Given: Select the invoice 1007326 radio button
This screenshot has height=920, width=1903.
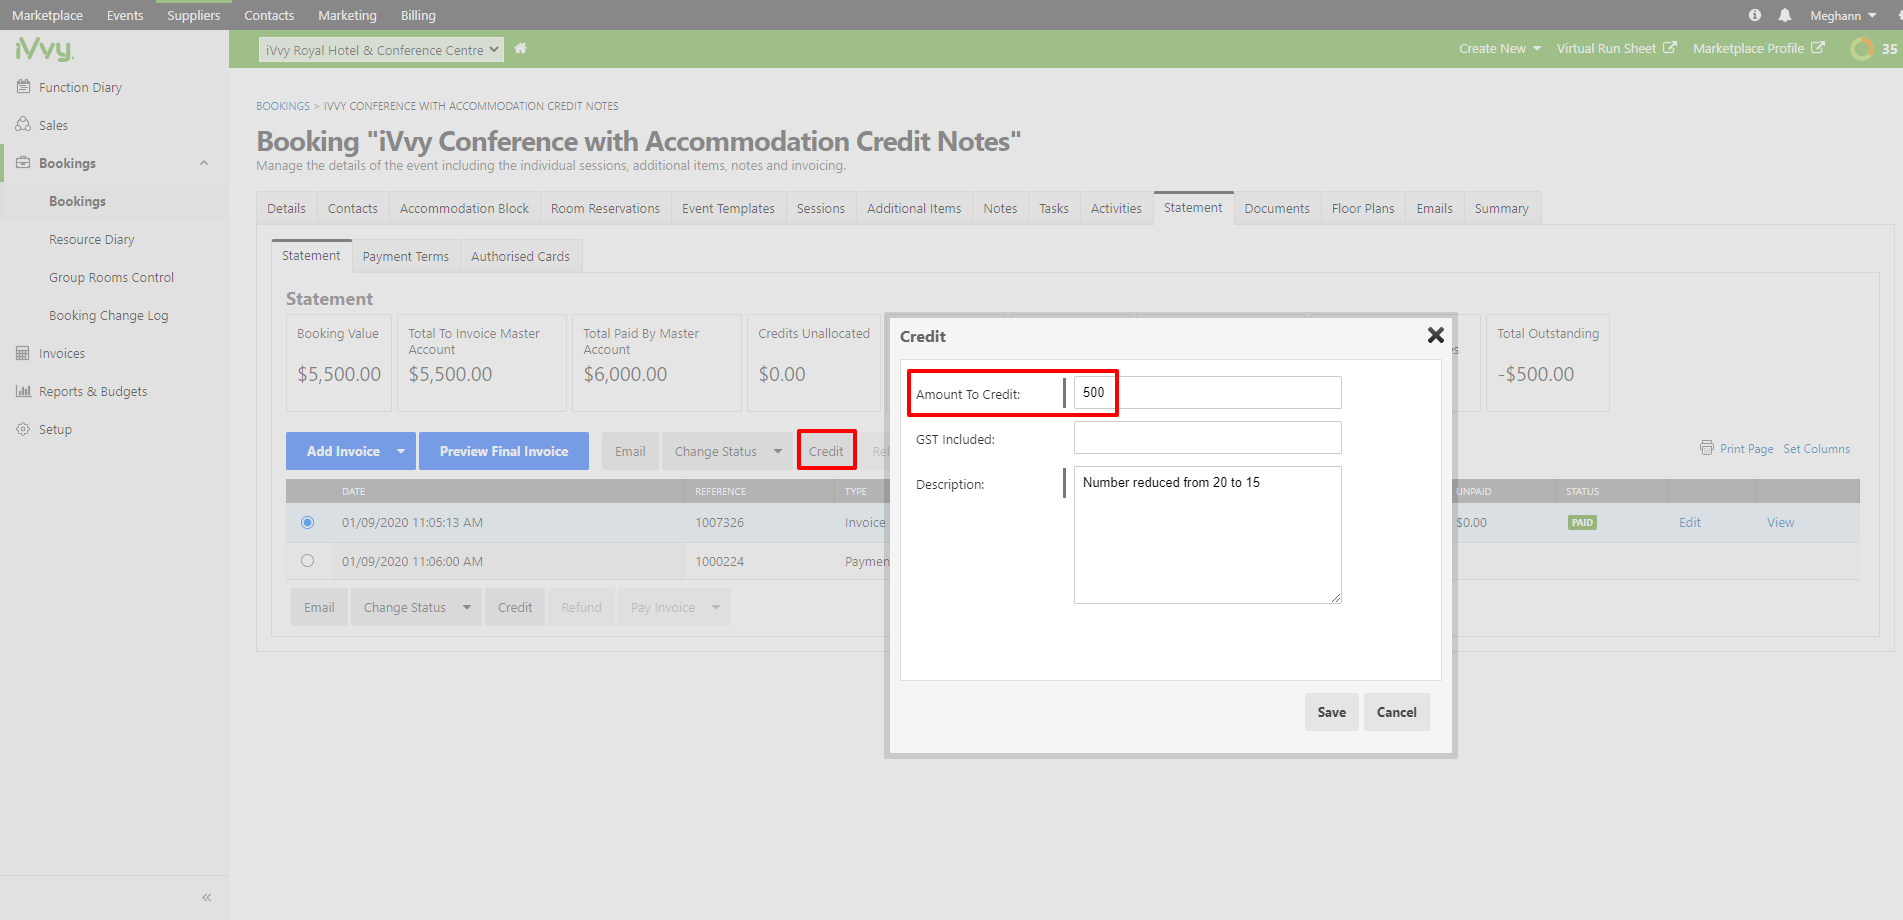Looking at the screenshot, I should click(x=307, y=522).
